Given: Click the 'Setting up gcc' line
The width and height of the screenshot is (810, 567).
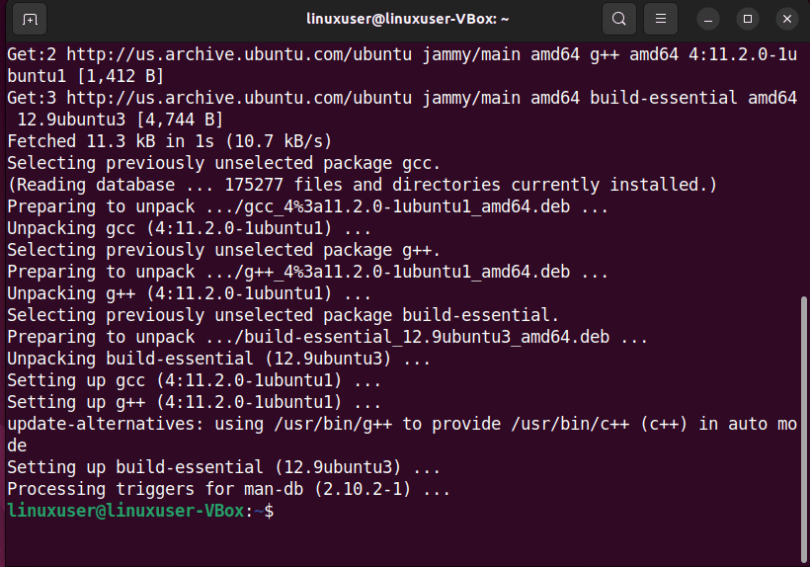Looking at the screenshot, I should point(194,381).
